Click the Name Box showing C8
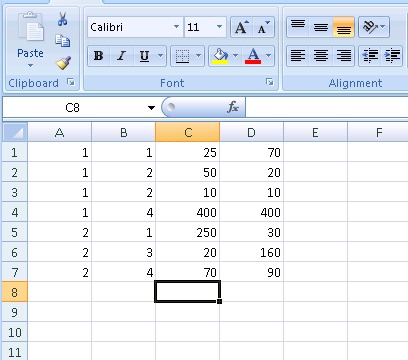 point(73,108)
